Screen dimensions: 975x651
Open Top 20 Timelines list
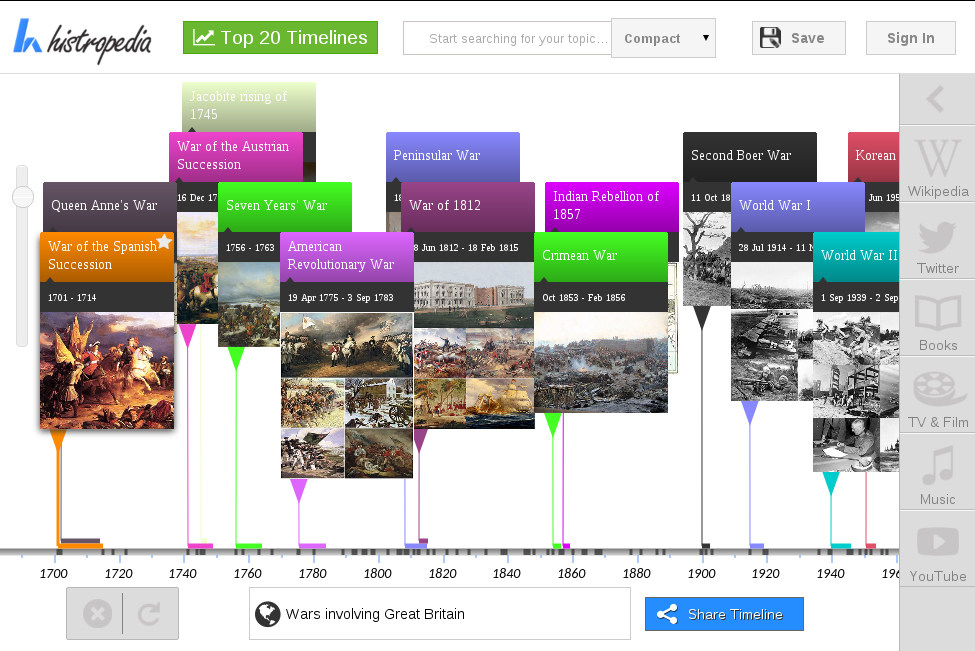(x=280, y=38)
